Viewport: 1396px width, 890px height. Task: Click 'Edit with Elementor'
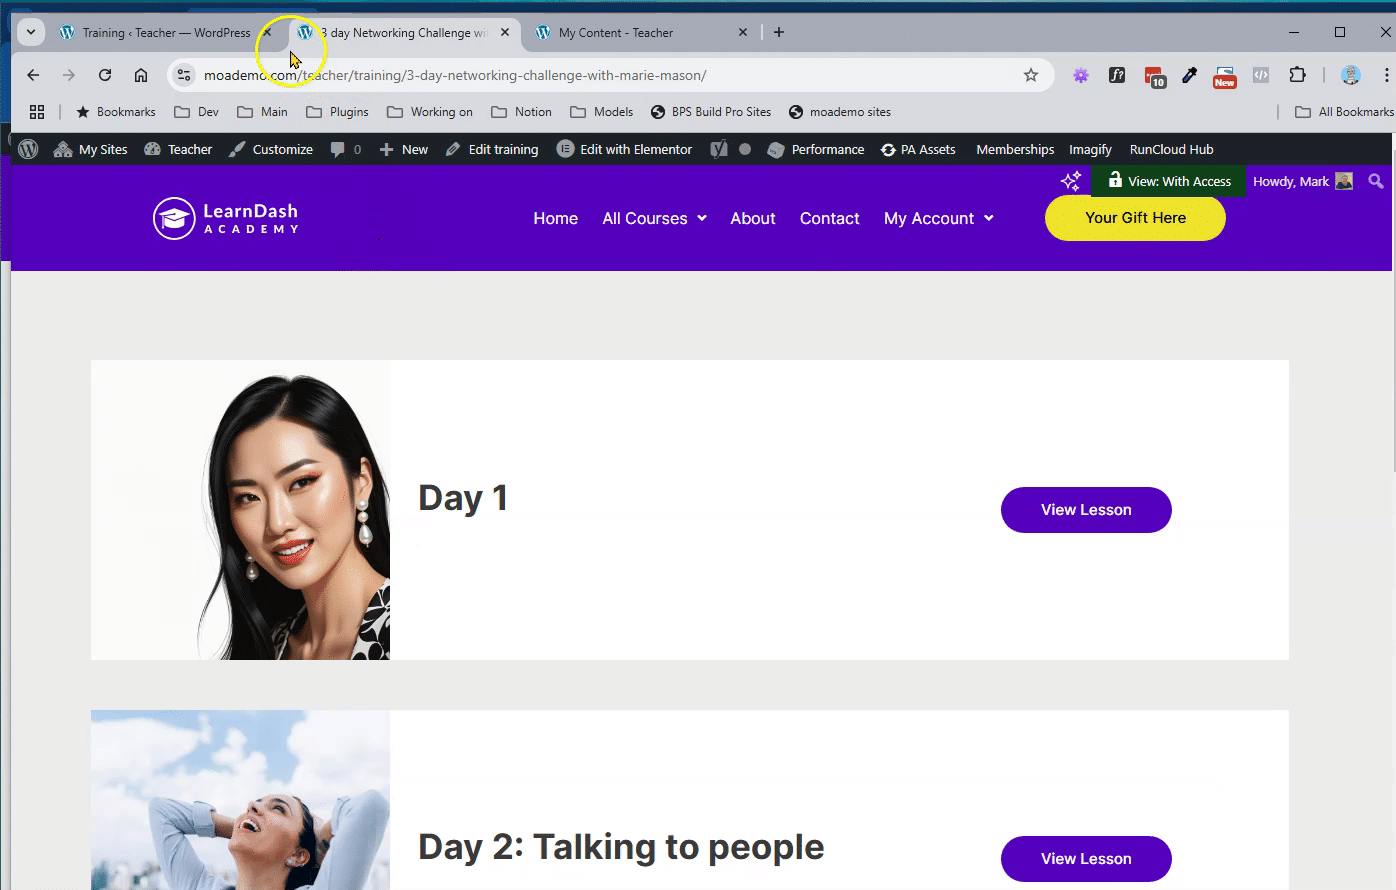click(x=624, y=149)
